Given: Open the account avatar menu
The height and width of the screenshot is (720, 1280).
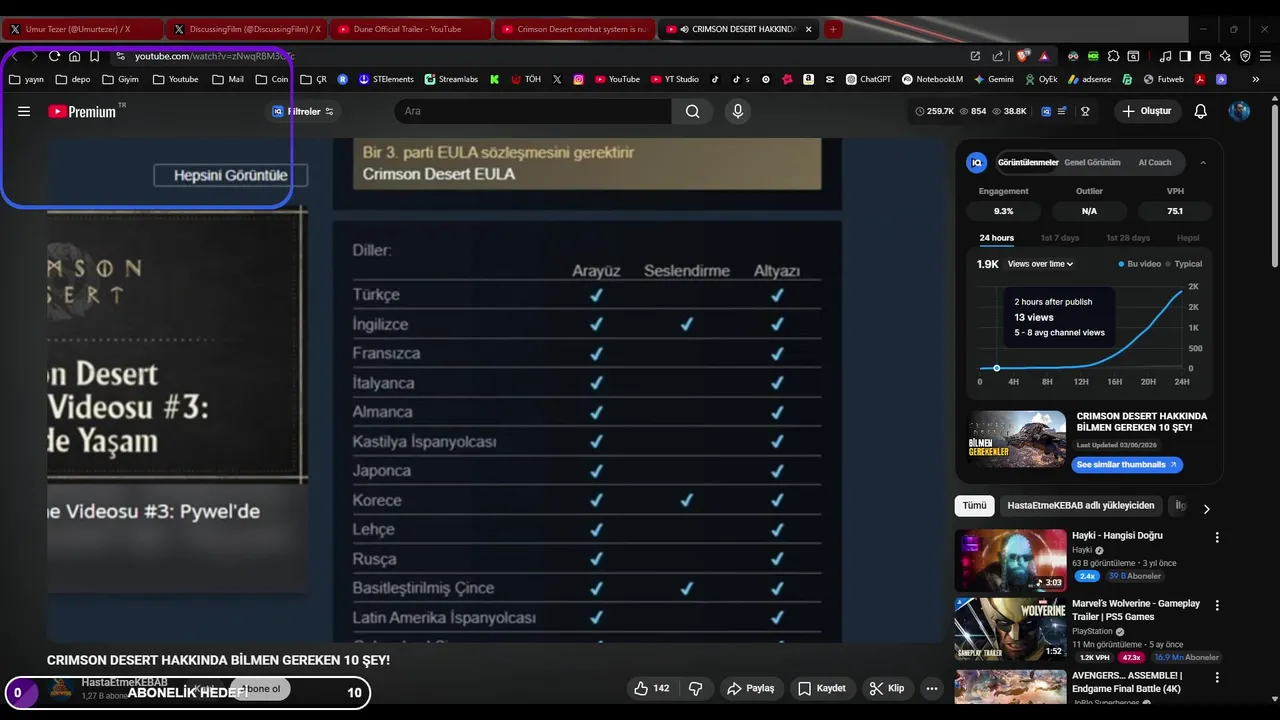Looking at the screenshot, I should 1239,111.
